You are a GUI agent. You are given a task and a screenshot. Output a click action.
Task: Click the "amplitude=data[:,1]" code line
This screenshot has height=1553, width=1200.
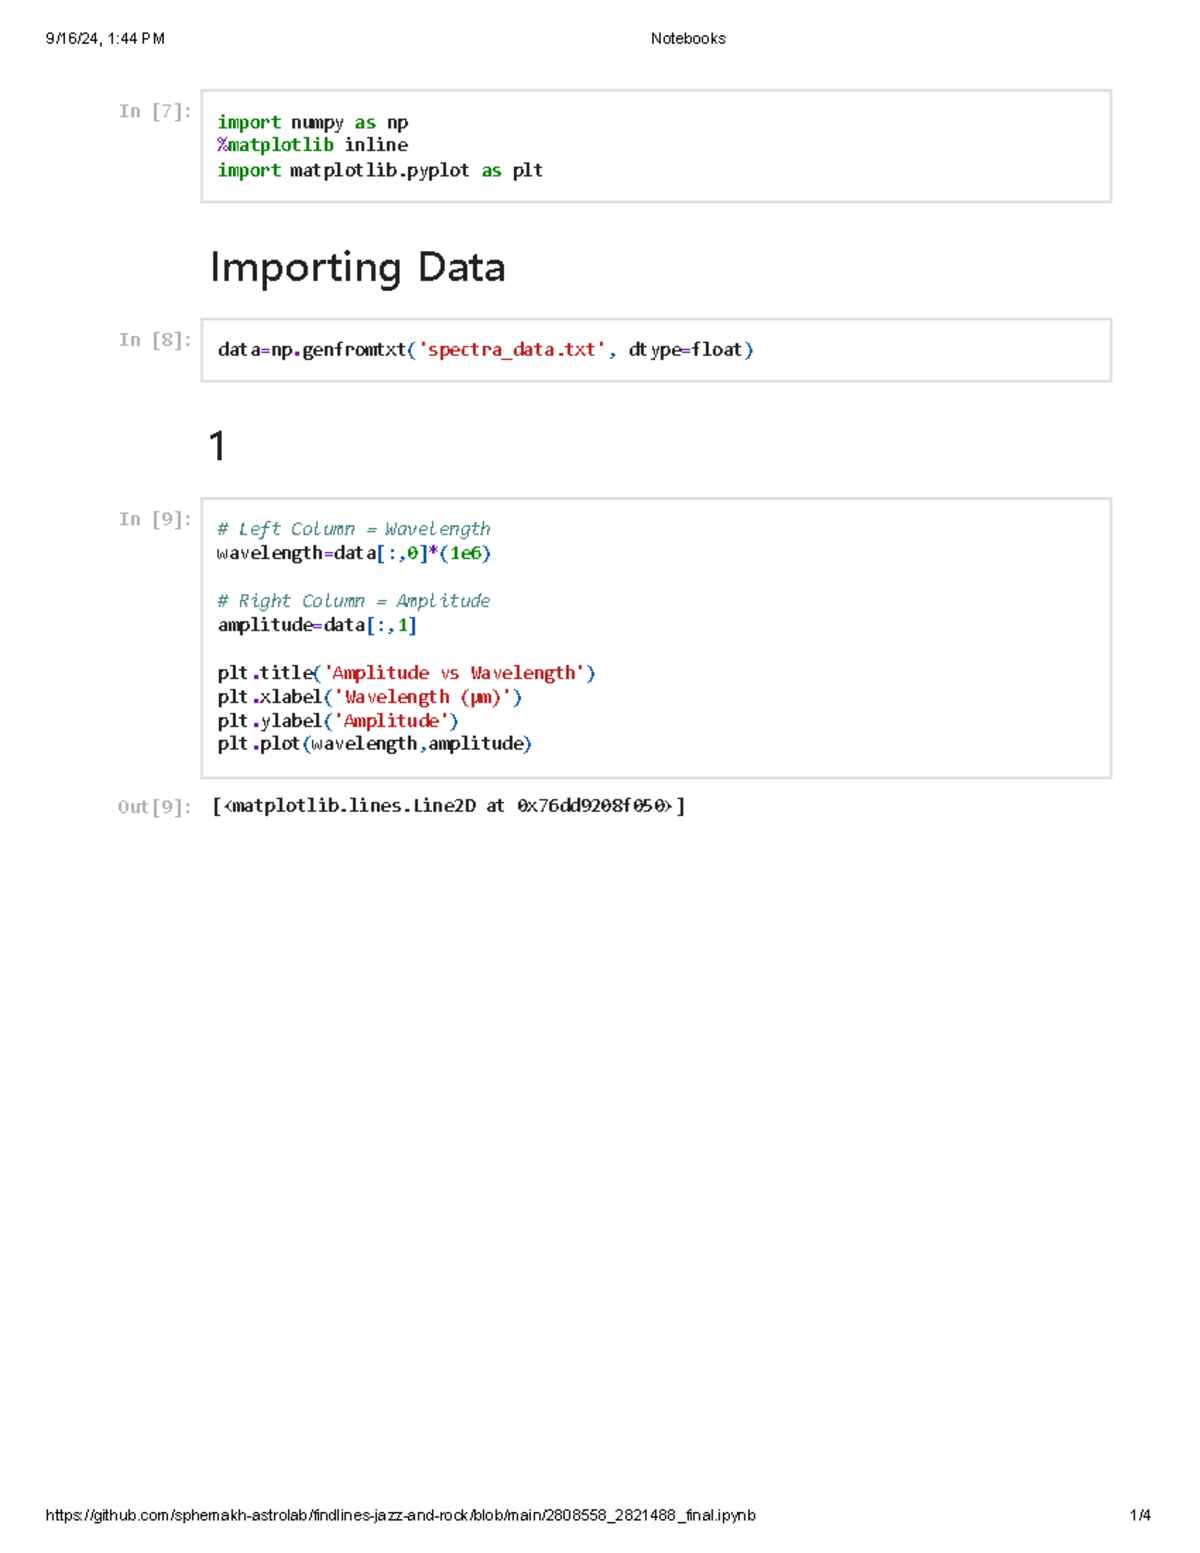click(317, 625)
